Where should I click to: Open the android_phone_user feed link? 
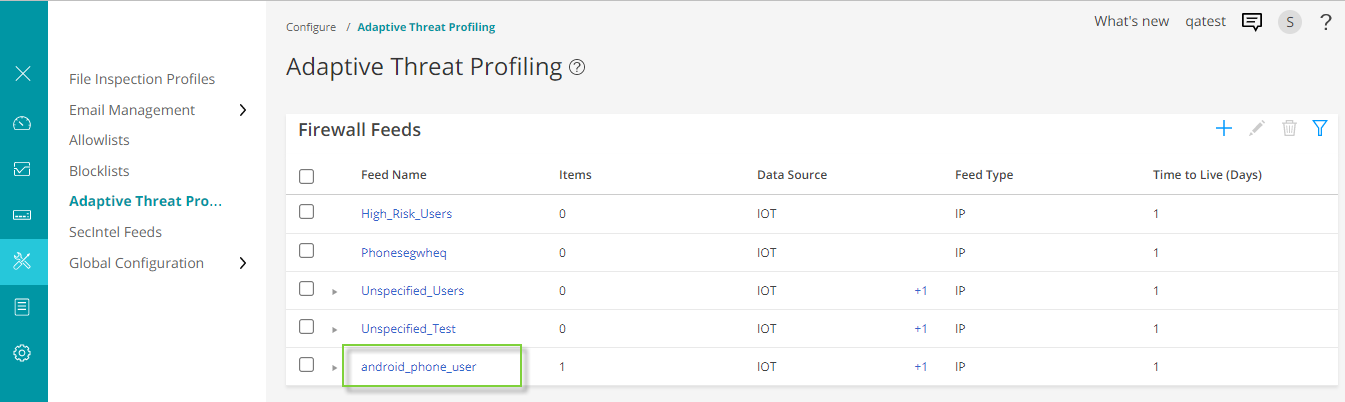coord(418,367)
